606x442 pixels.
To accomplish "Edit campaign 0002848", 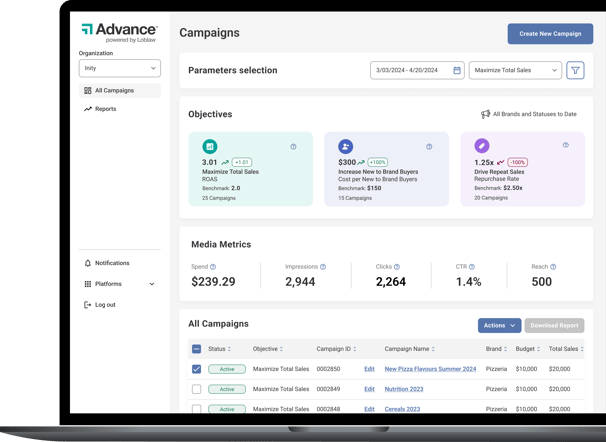I will point(369,409).
